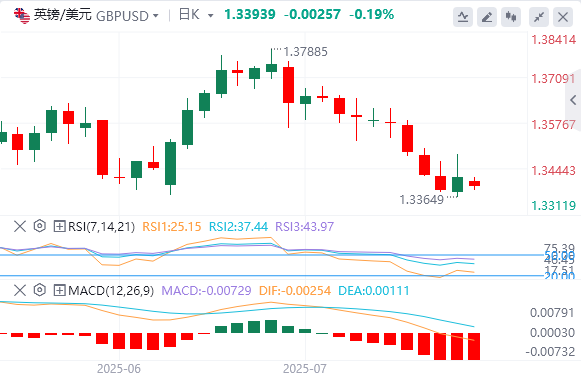Click the 1.38414 price axis label
581x379 pixels.
pyautogui.click(x=554, y=40)
